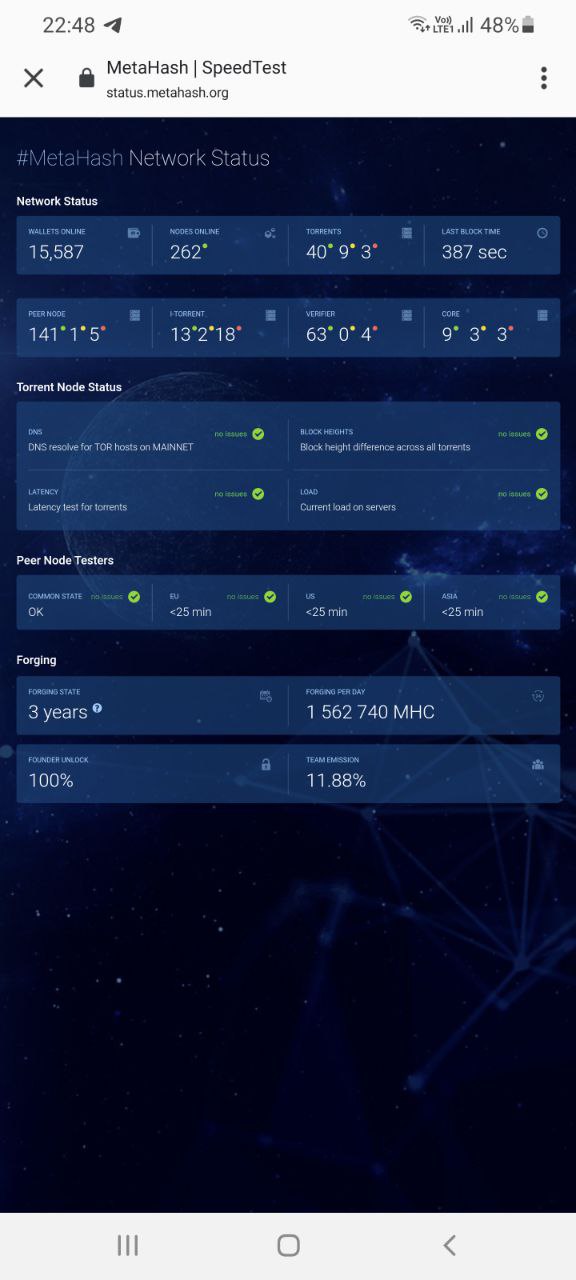Open the three-dot browser menu
The width and height of the screenshot is (576, 1280).
coord(544,78)
